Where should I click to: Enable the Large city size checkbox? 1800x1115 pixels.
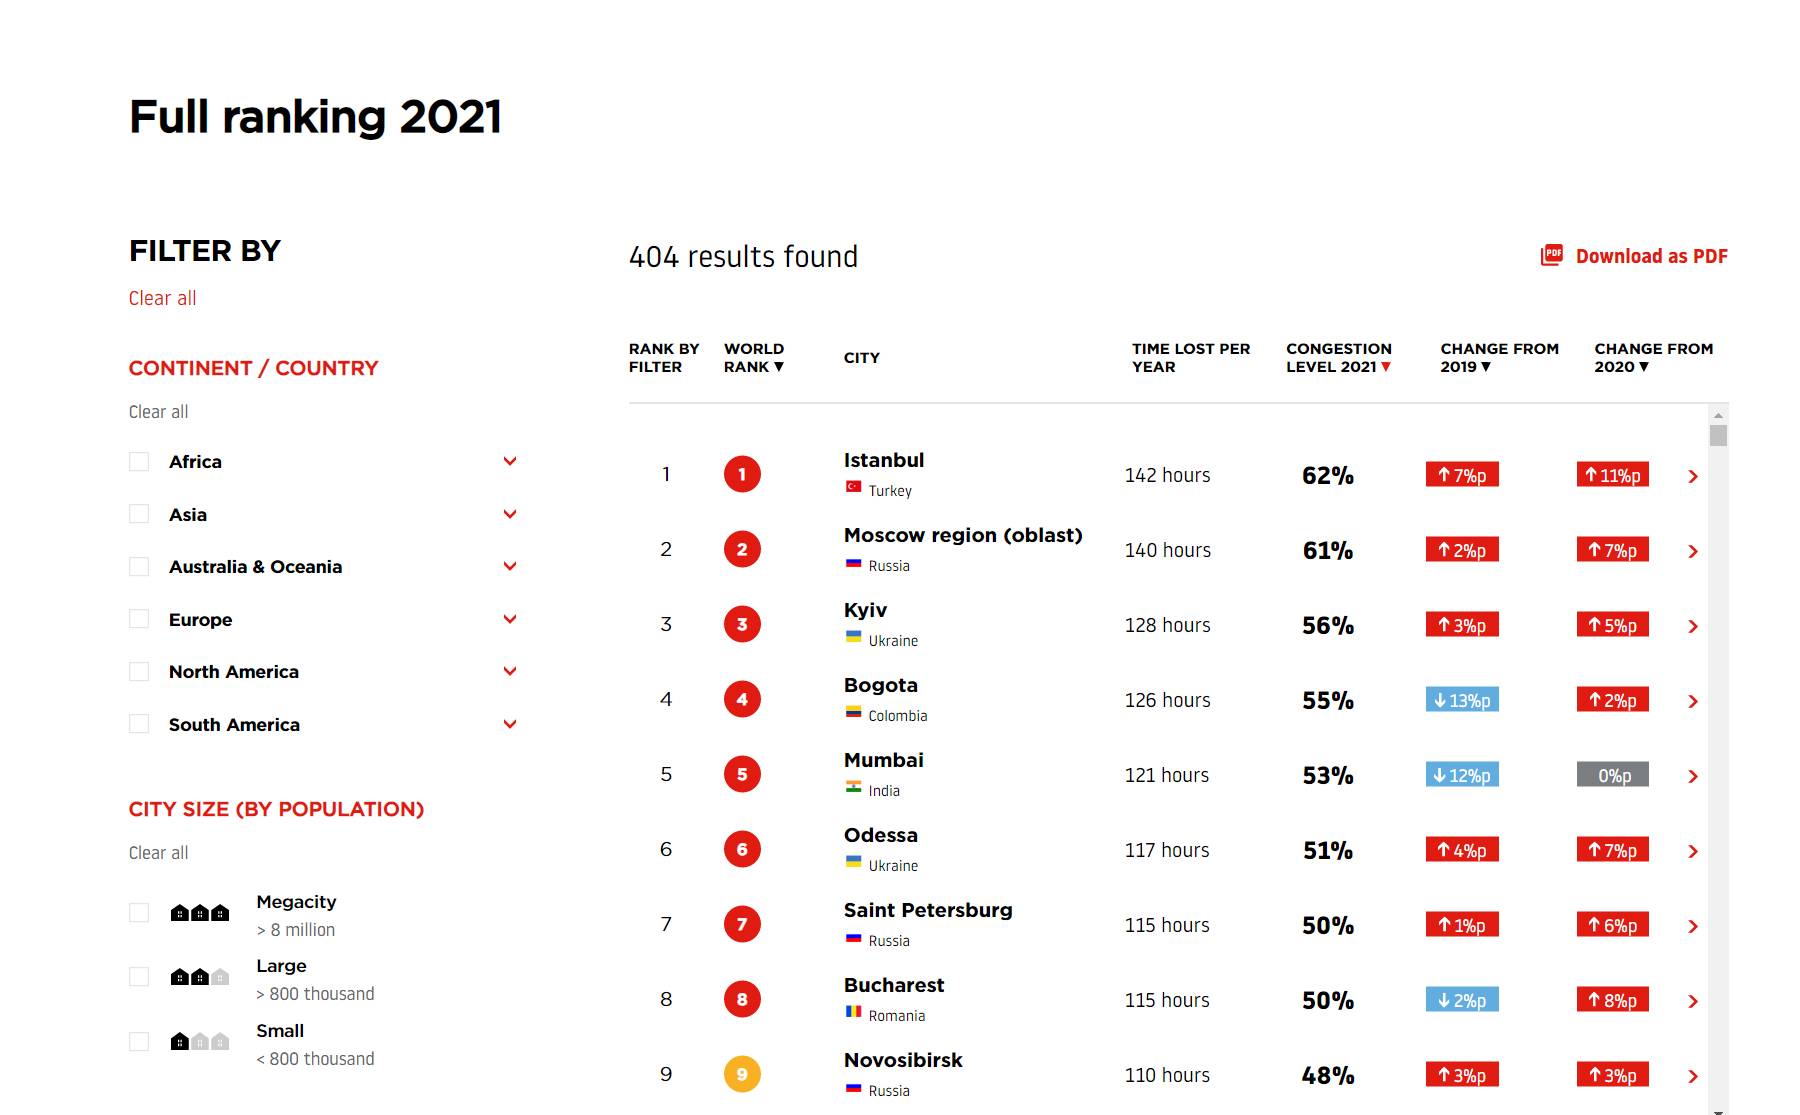click(x=139, y=977)
